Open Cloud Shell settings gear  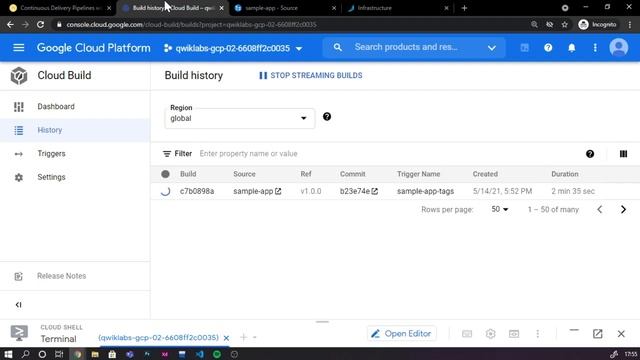pyautogui.click(x=491, y=333)
